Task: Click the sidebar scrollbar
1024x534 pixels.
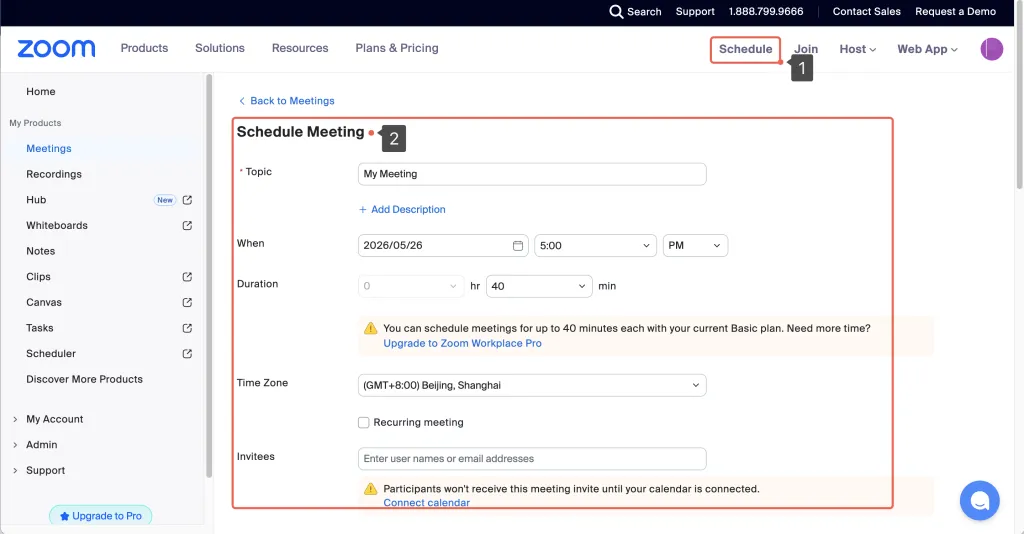Action: click(209, 276)
